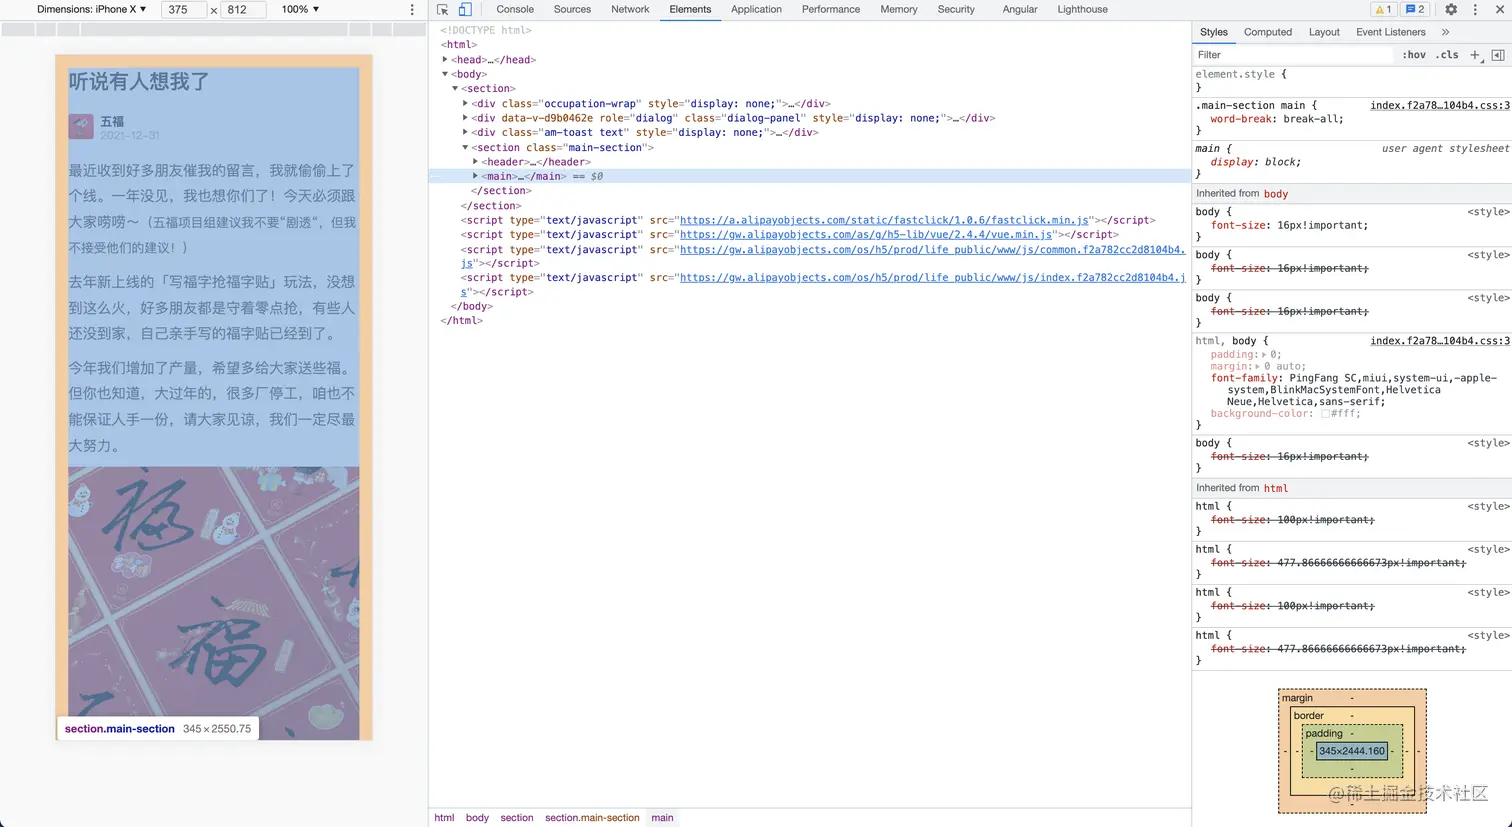Open index.css:3 link for .main-section main rule

pos(1439,105)
